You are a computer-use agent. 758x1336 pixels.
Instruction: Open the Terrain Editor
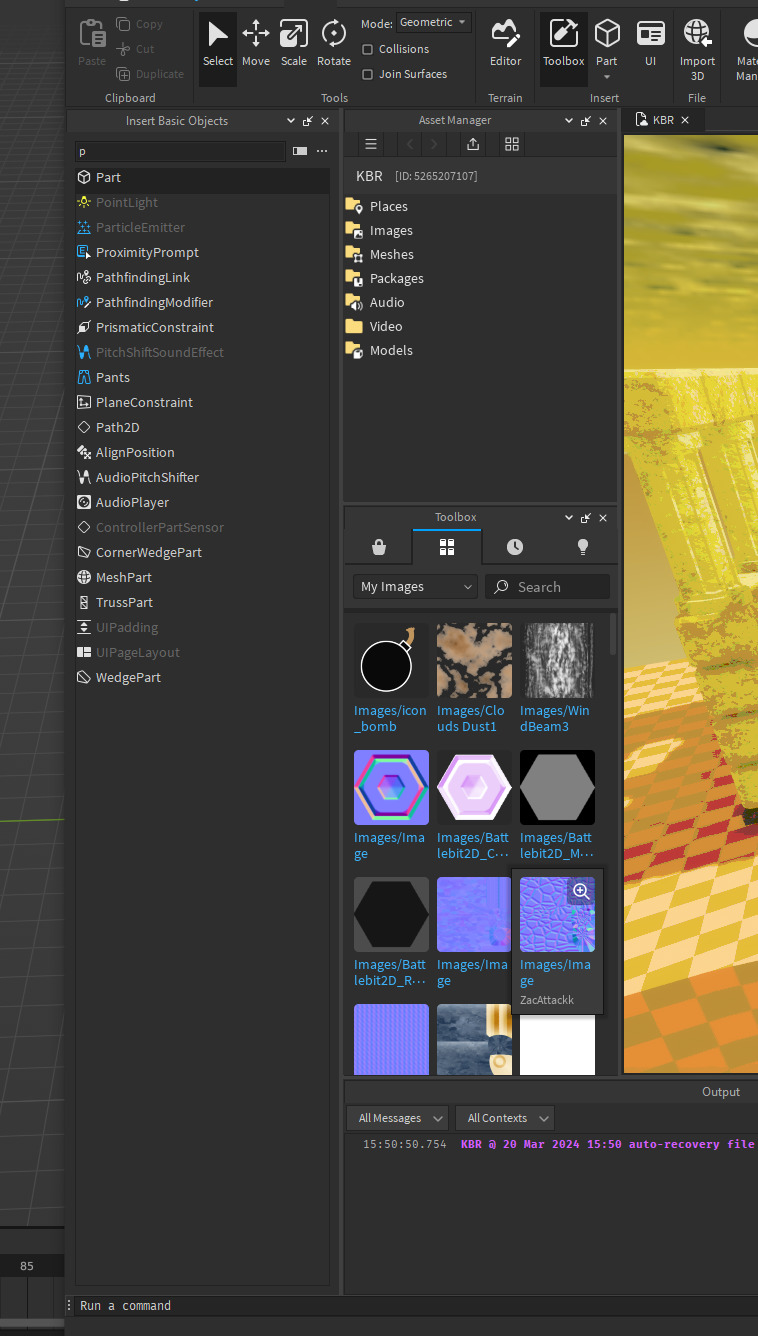(505, 43)
